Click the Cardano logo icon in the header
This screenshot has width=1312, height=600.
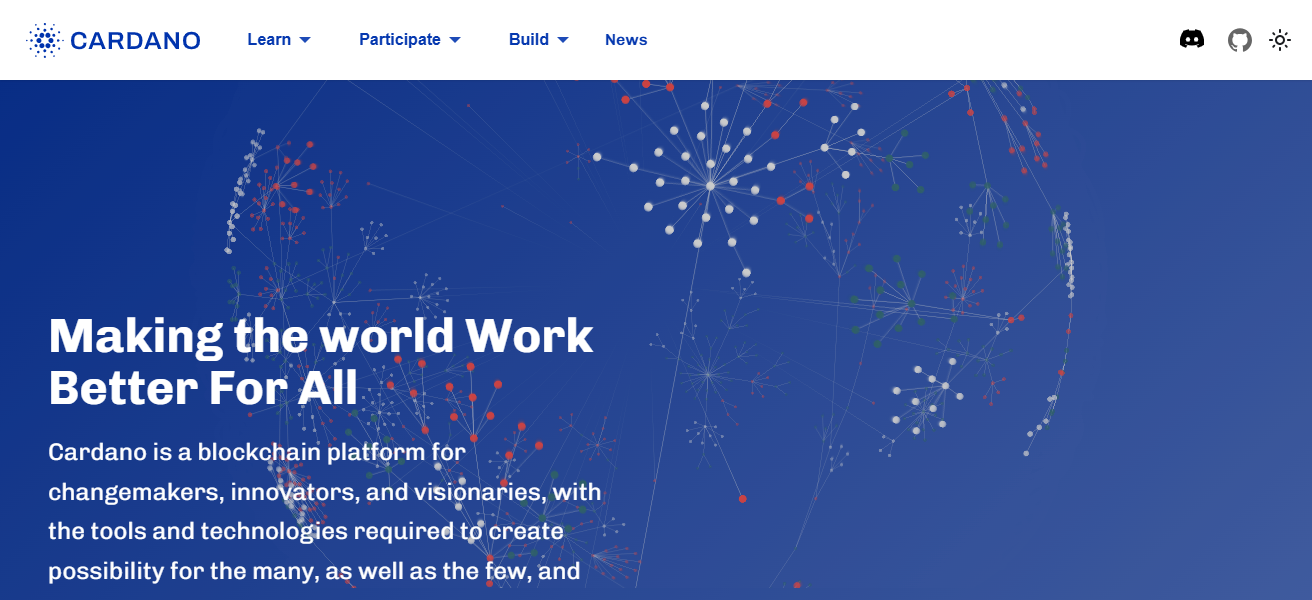coord(44,39)
